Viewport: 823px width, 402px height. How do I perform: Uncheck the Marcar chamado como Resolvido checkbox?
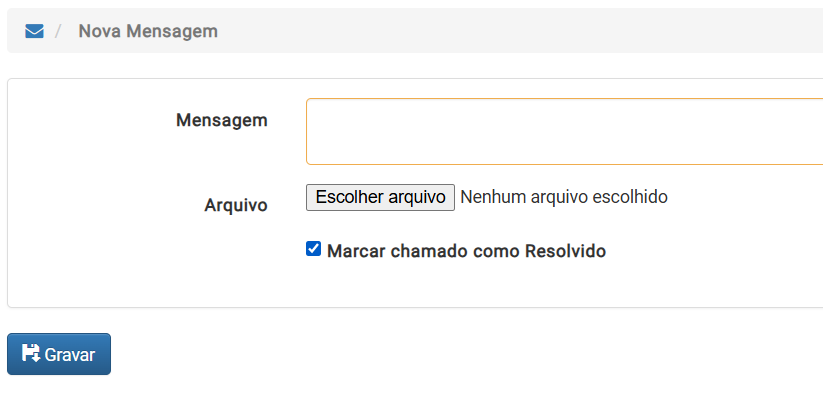click(x=313, y=249)
